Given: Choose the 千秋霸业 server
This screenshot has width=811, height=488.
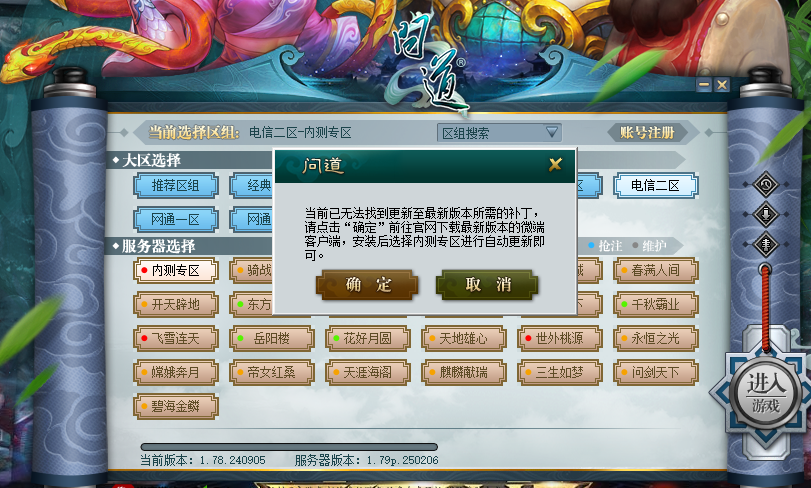Looking at the screenshot, I should point(655,304).
